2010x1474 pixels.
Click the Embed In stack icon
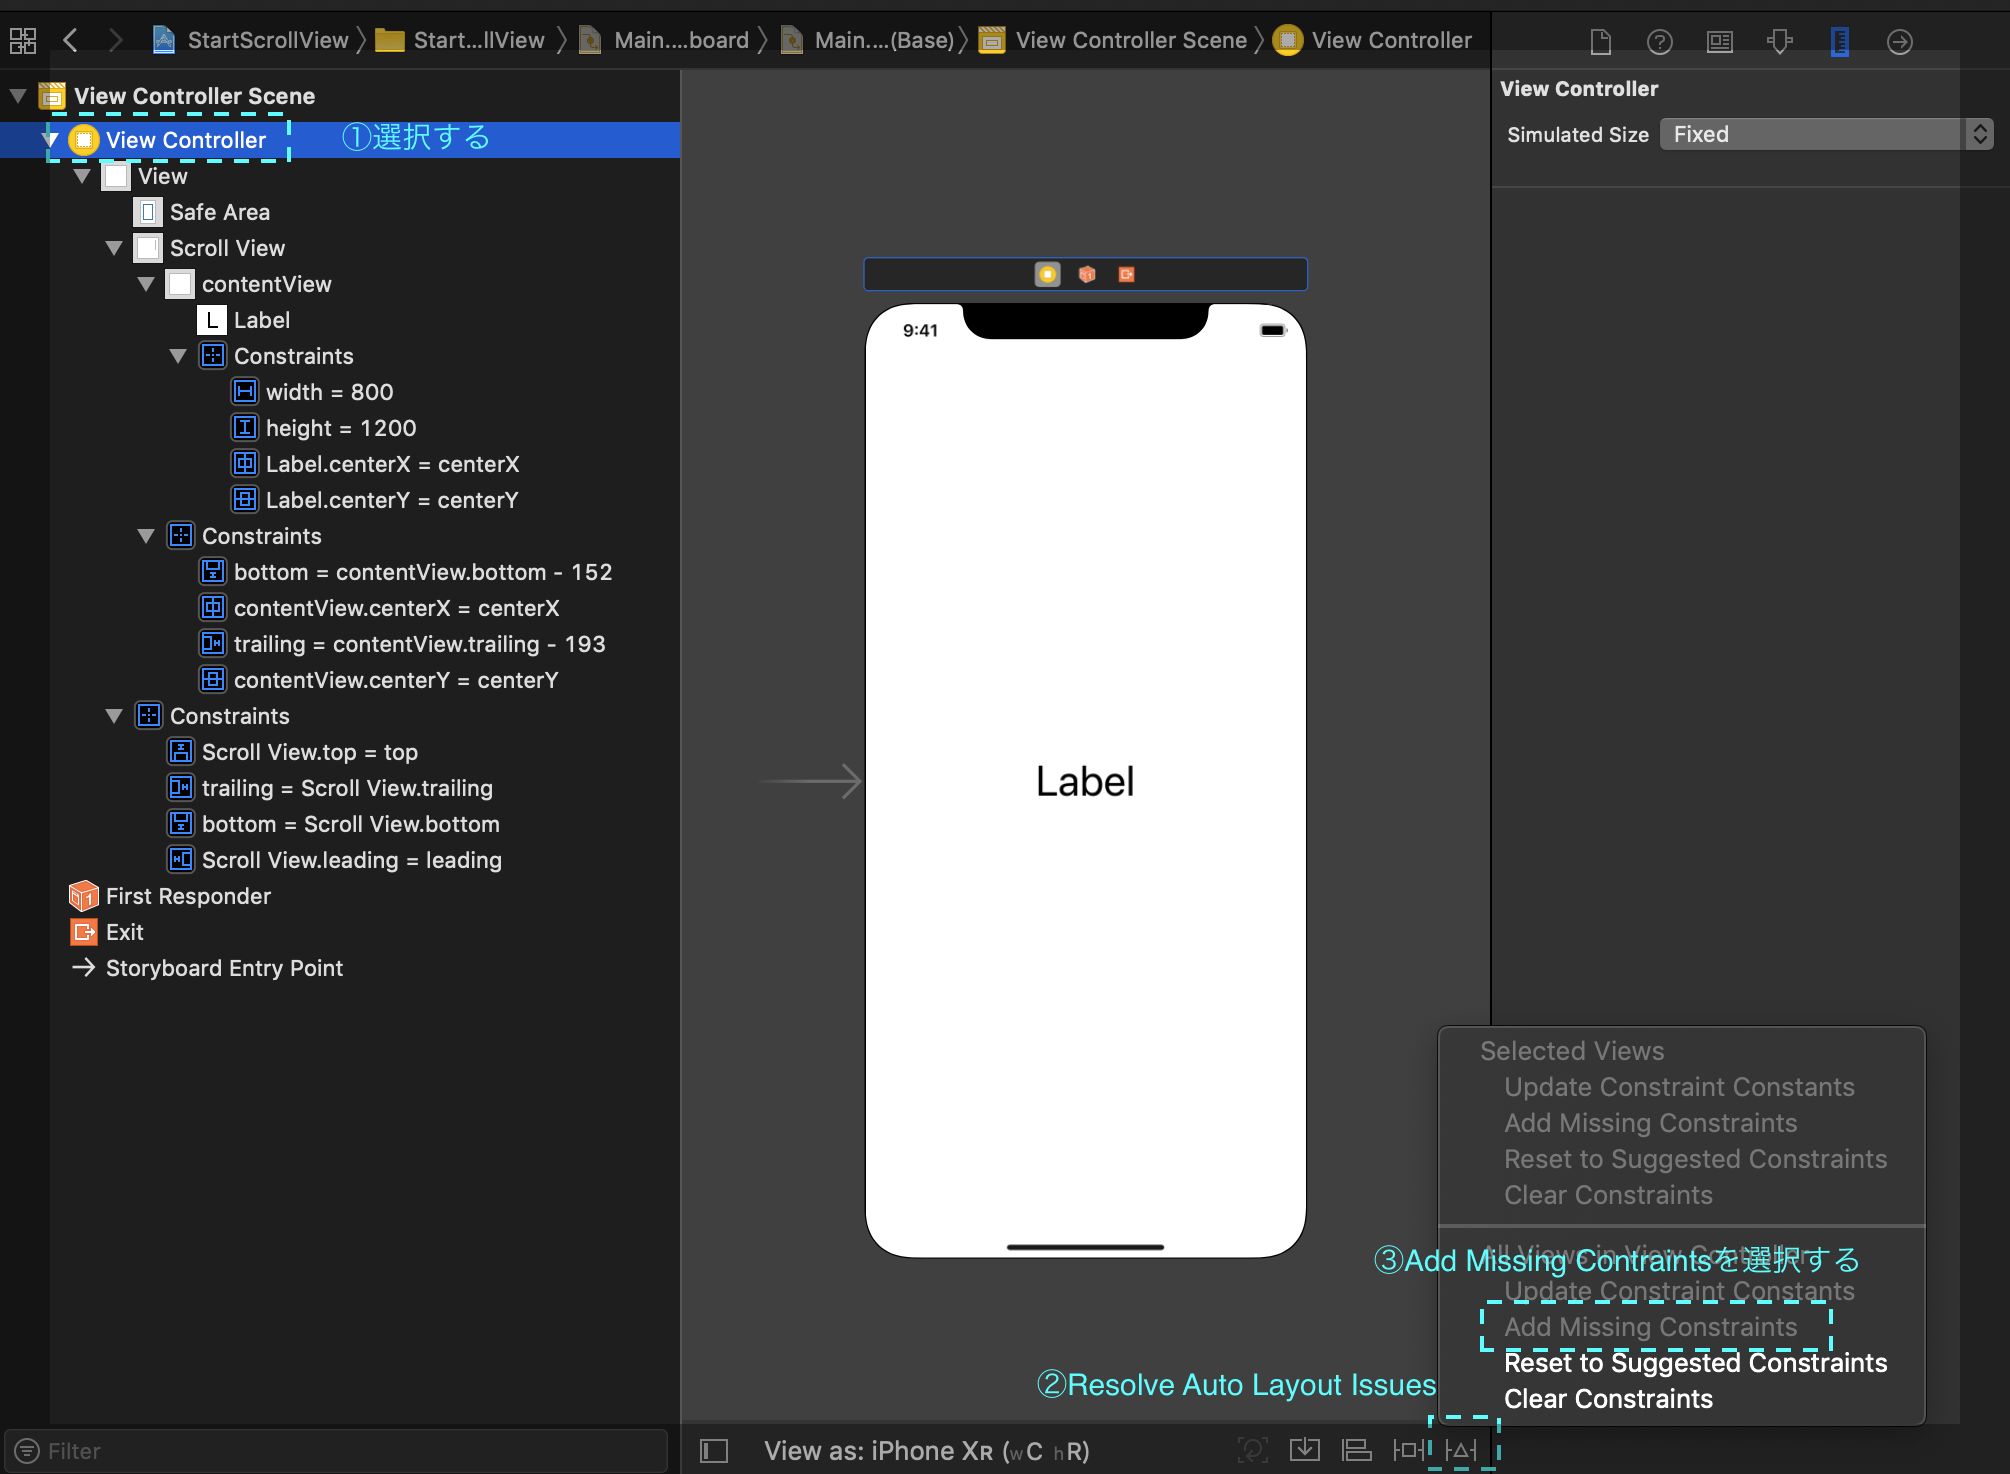pyautogui.click(x=1305, y=1449)
